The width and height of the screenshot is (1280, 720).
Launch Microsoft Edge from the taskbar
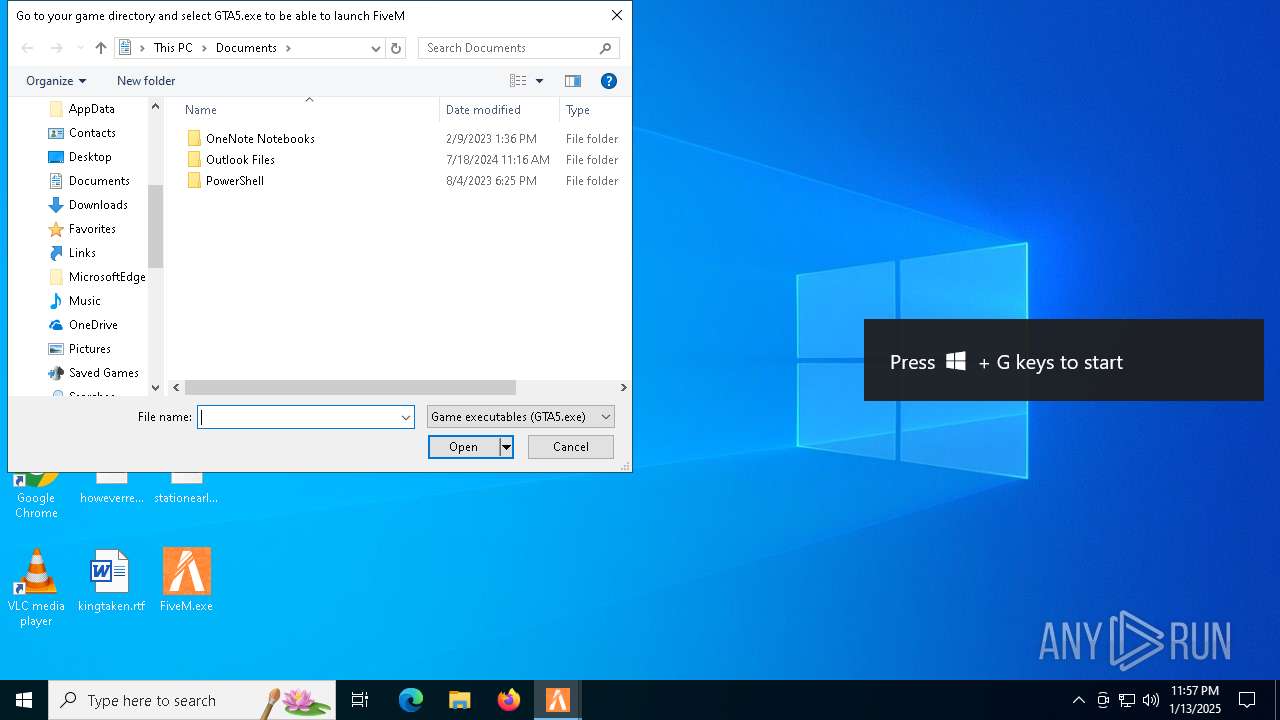(x=411, y=700)
